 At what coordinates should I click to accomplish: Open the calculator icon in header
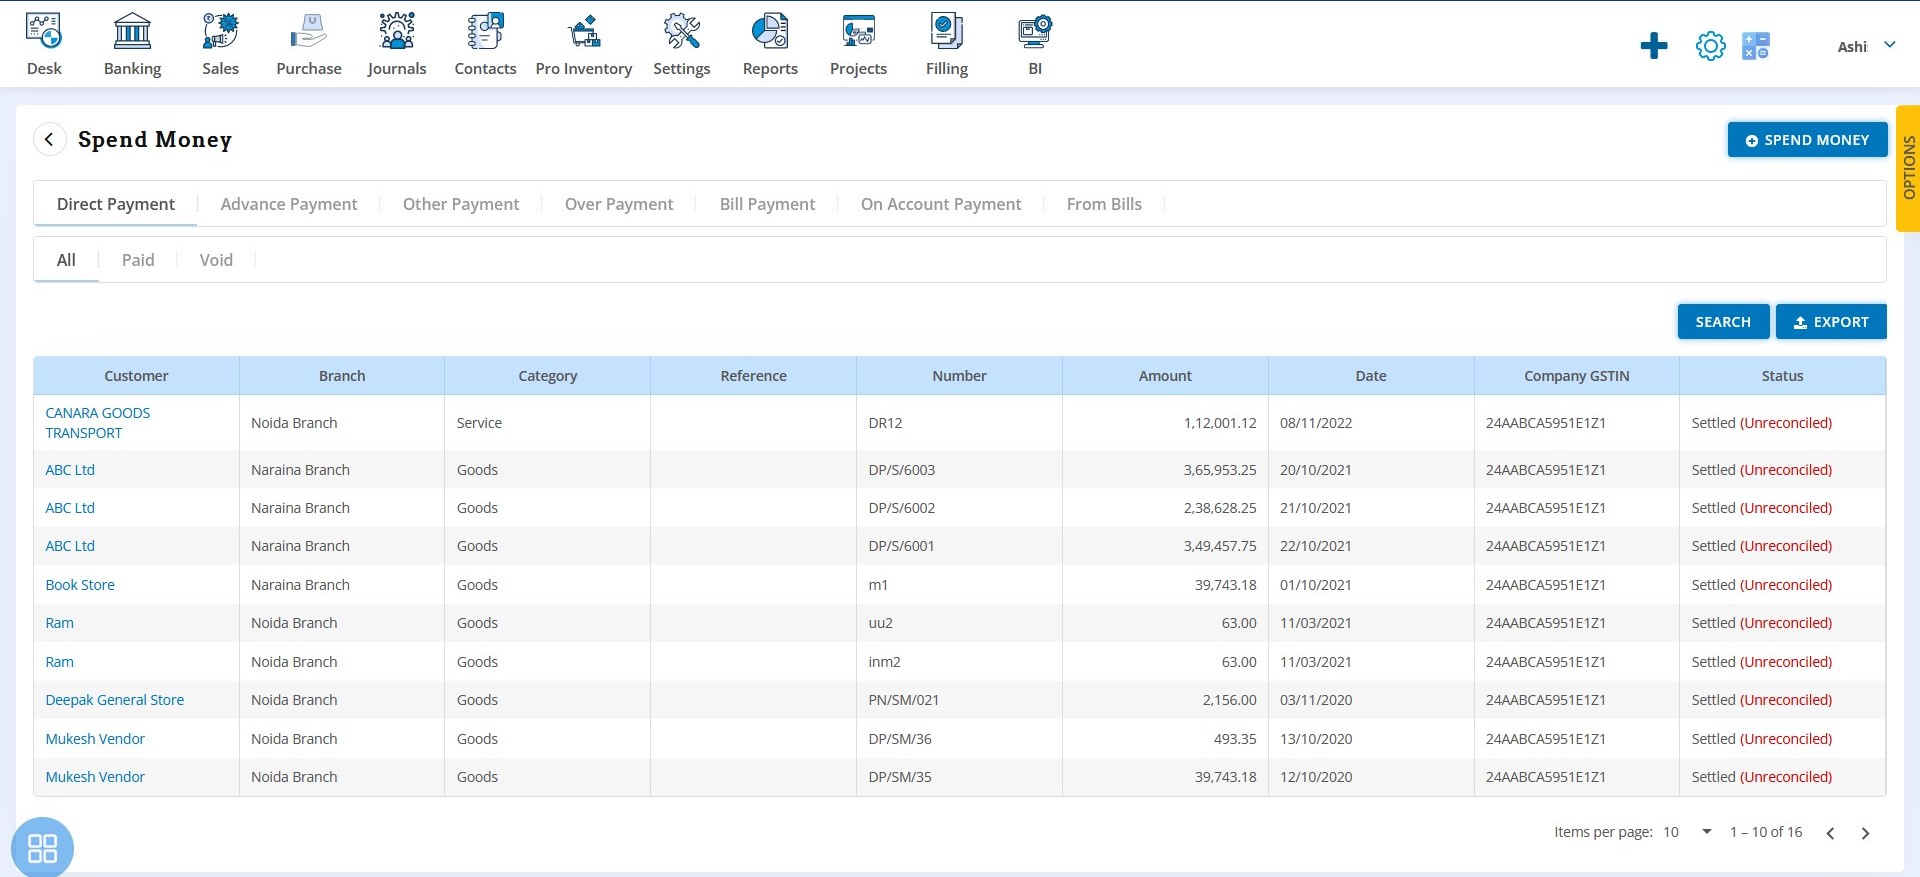(x=1756, y=46)
